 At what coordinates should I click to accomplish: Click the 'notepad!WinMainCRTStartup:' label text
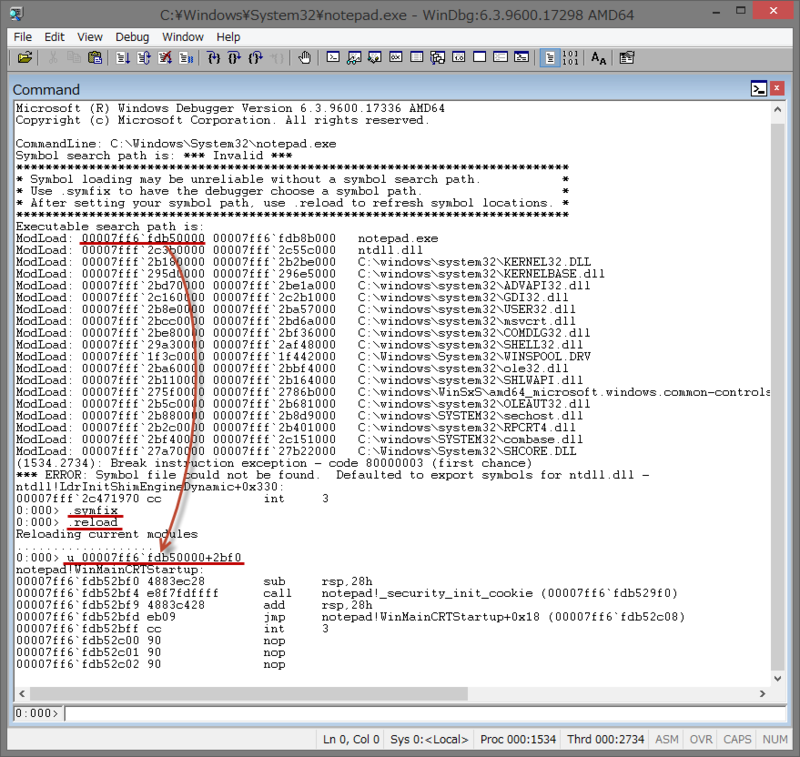110,569
